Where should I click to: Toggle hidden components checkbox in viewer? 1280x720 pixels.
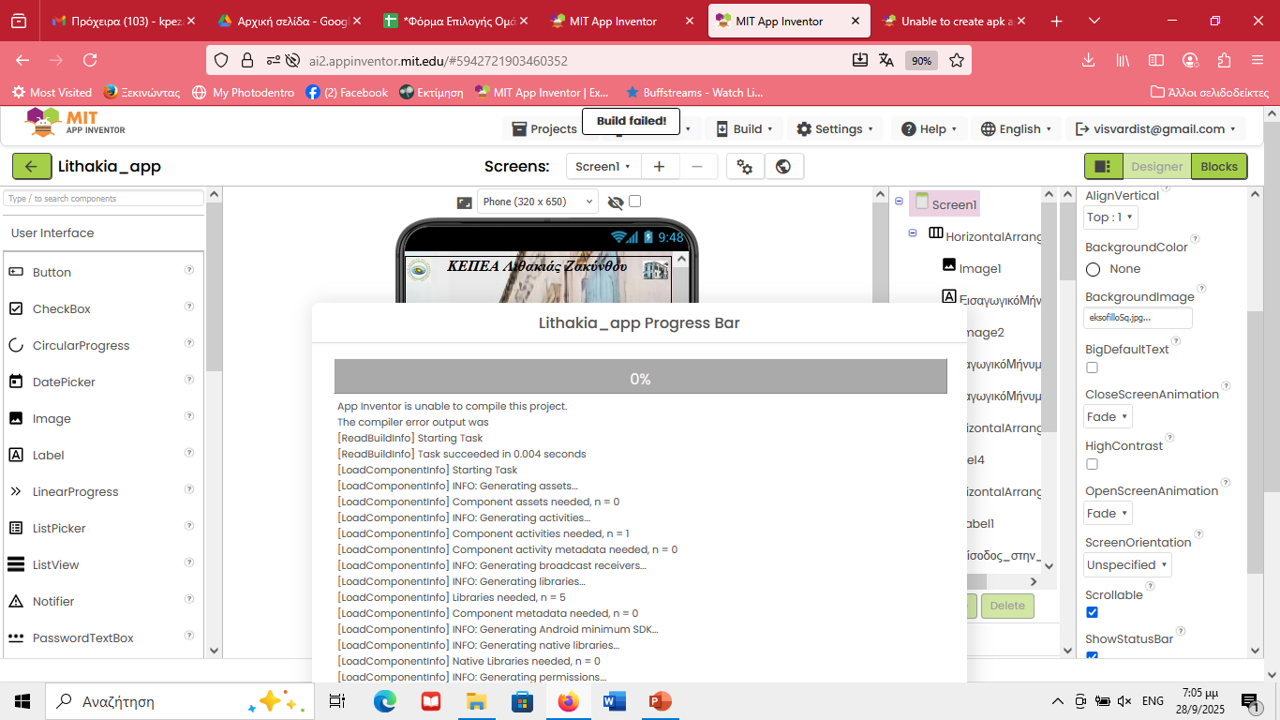click(x=634, y=201)
